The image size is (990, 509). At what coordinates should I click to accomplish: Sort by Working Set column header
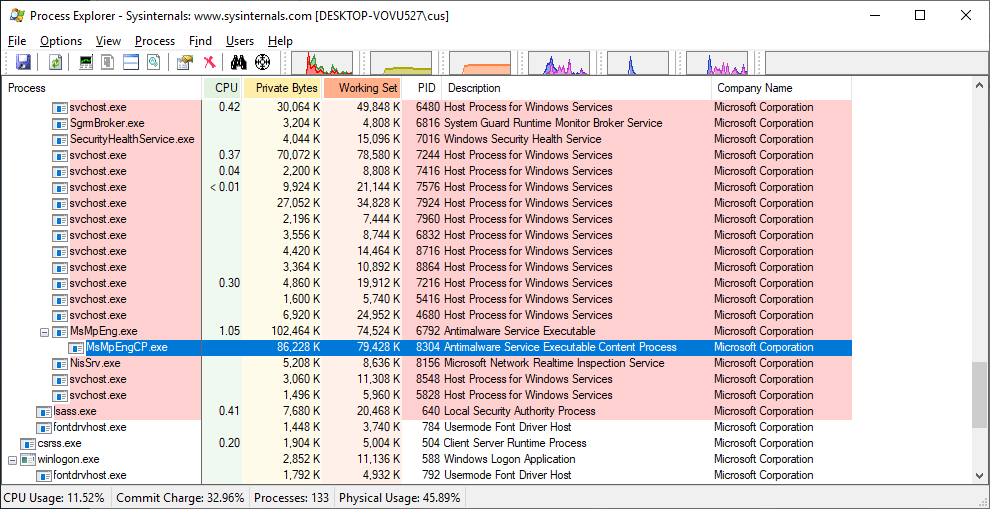tap(362, 88)
